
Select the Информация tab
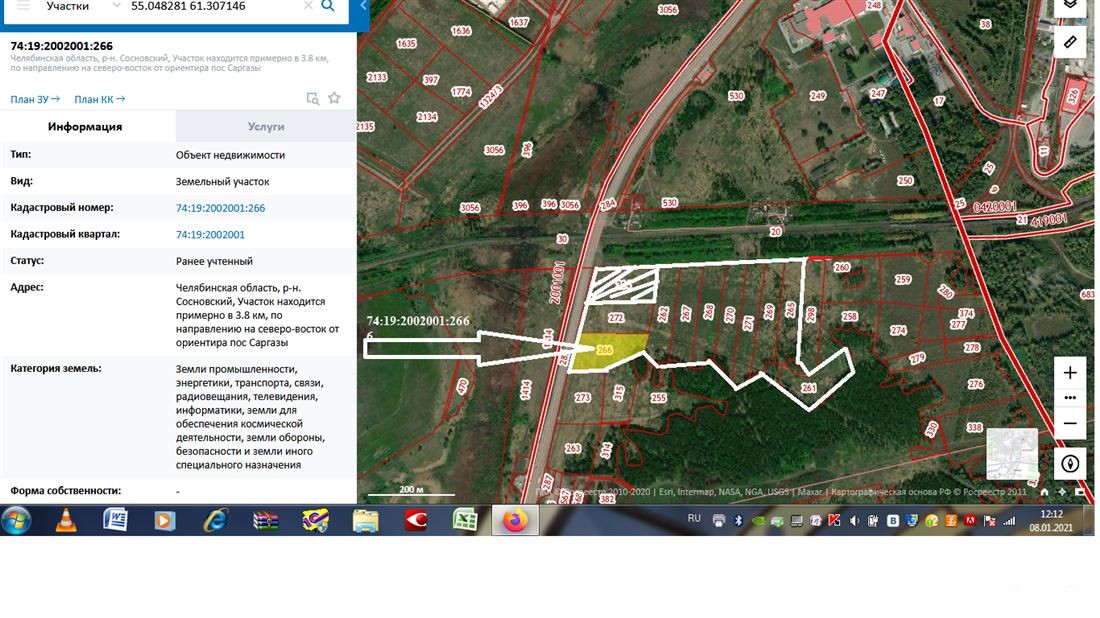click(85, 127)
